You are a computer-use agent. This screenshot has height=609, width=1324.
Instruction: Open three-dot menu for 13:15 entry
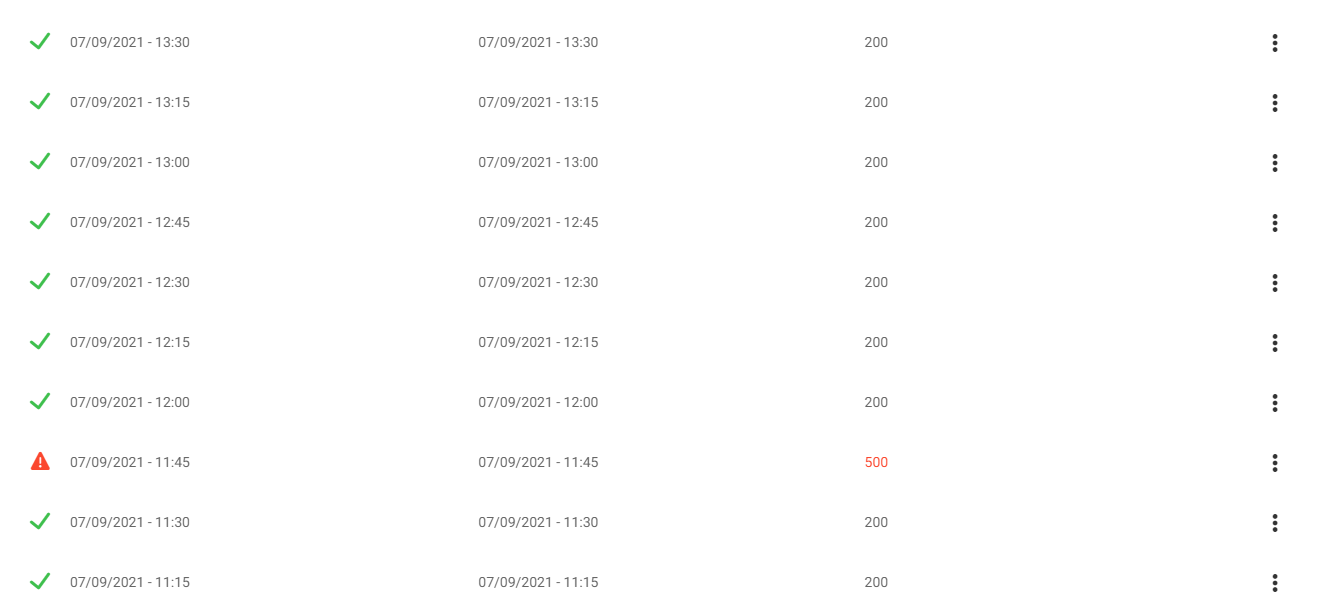click(x=1274, y=103)
